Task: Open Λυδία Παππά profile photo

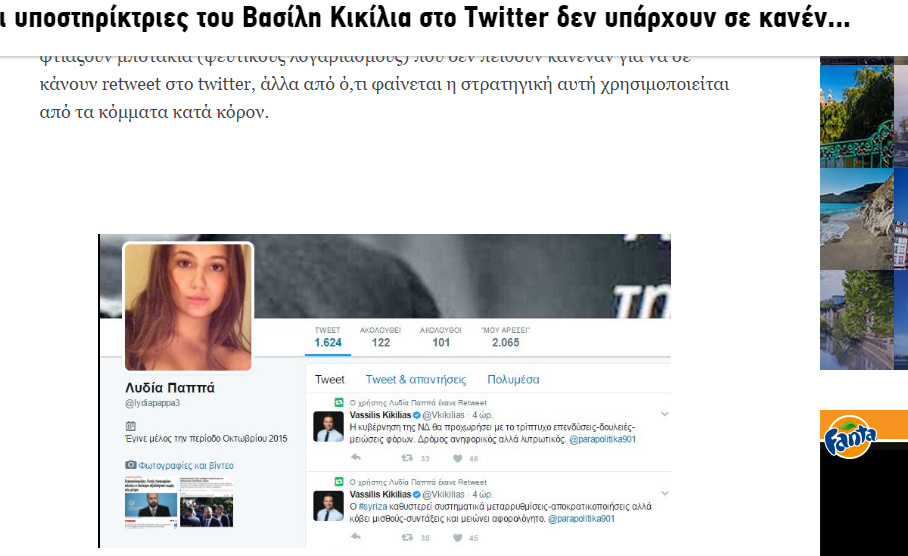Action: pyautogui.click(x=188, y=306)
